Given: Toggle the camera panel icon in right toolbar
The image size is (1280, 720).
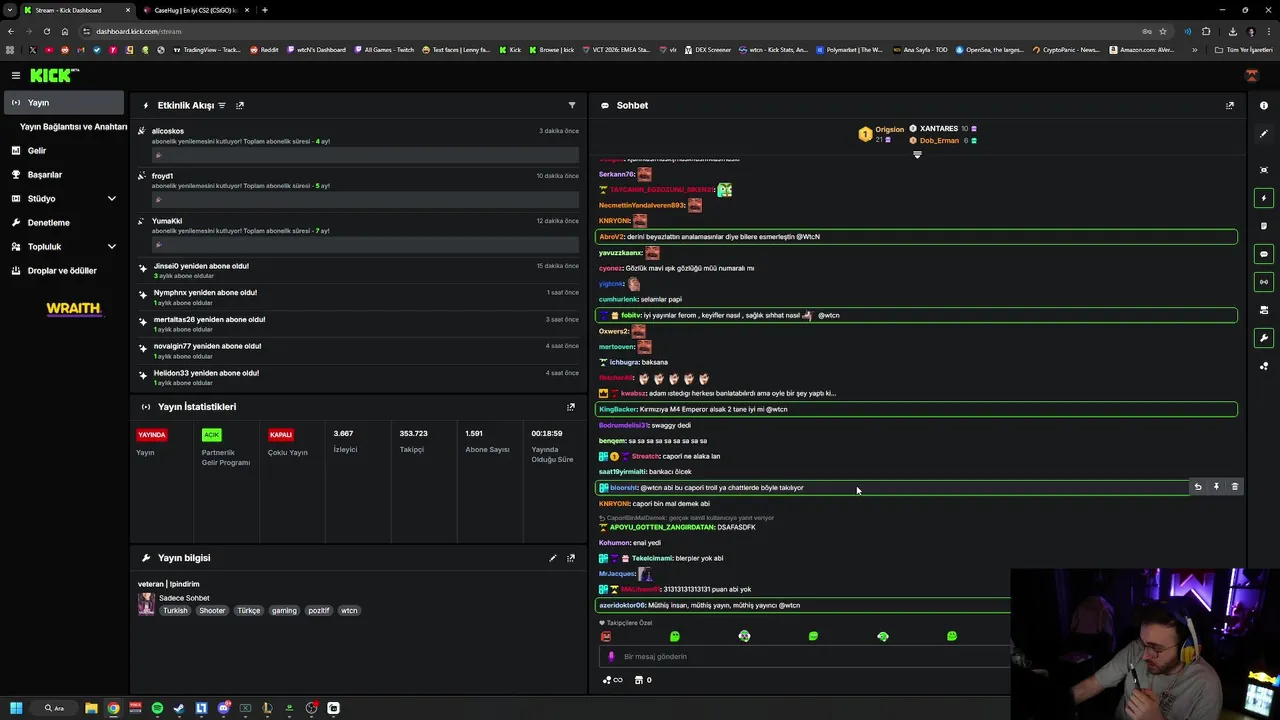Looking at the screenshot, I should (x=1264, y=310).
